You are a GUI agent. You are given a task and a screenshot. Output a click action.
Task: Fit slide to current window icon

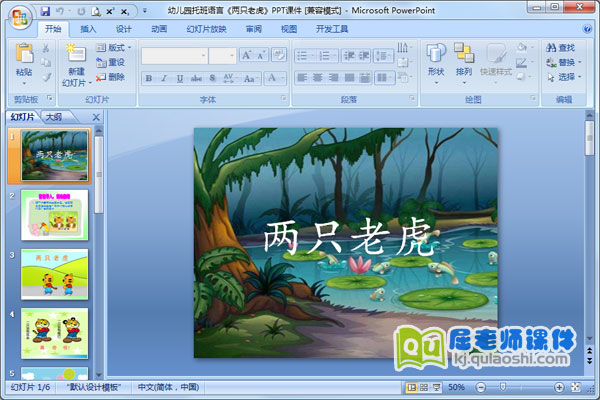point(576,387)
